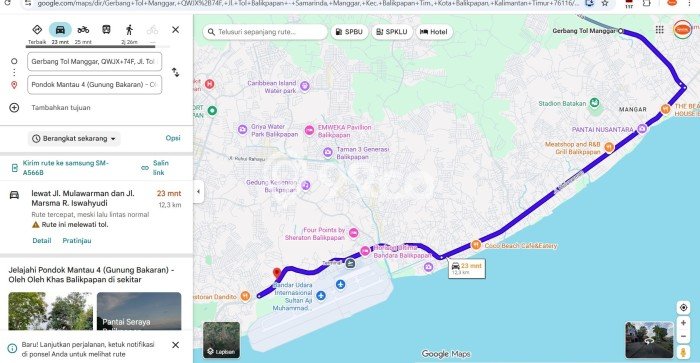Click the red destination pin
The image size is (700, 363).
[x=277, y=273]
